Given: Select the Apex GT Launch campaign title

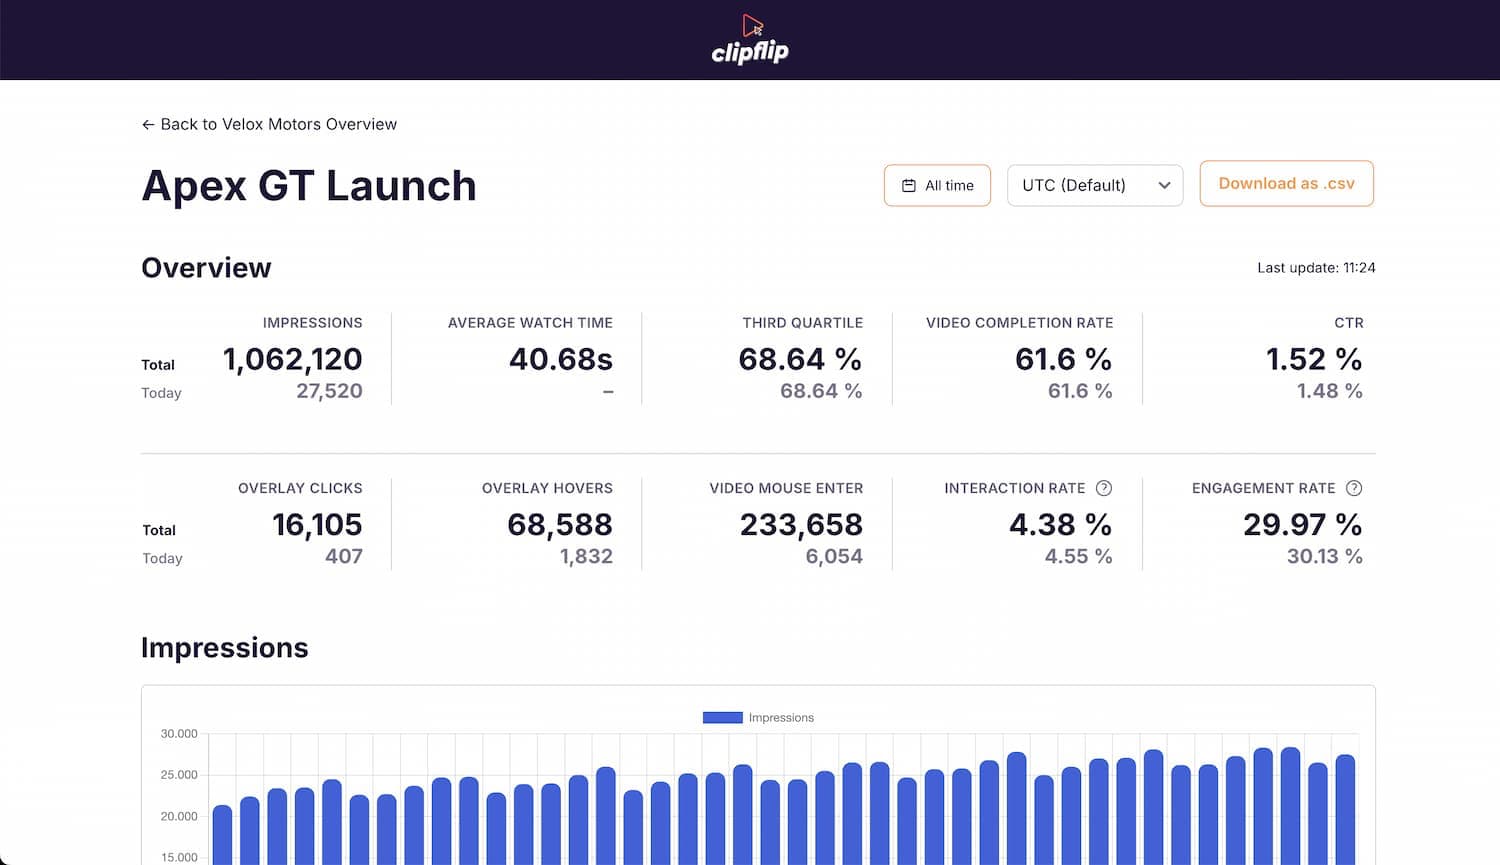Looking at the screenshot, I should point(309,185).
